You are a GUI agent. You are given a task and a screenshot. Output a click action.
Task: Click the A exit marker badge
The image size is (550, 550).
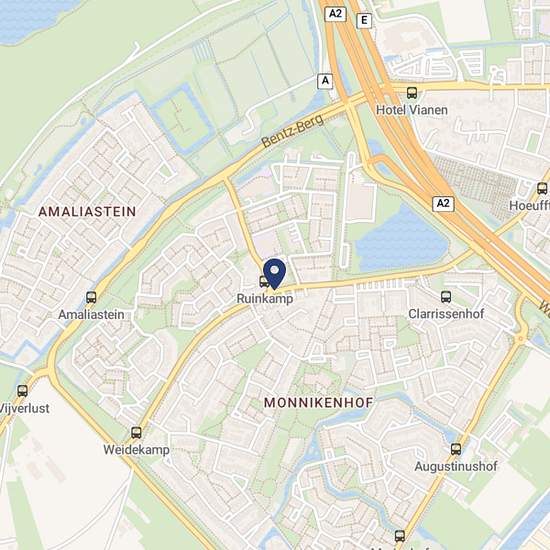click(x=325, y=81)
